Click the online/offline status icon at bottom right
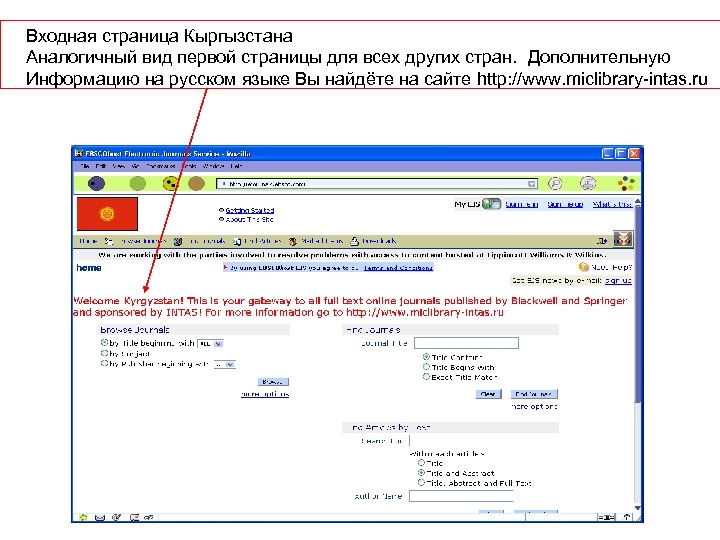720x540 pixels. tap(606, 518)
